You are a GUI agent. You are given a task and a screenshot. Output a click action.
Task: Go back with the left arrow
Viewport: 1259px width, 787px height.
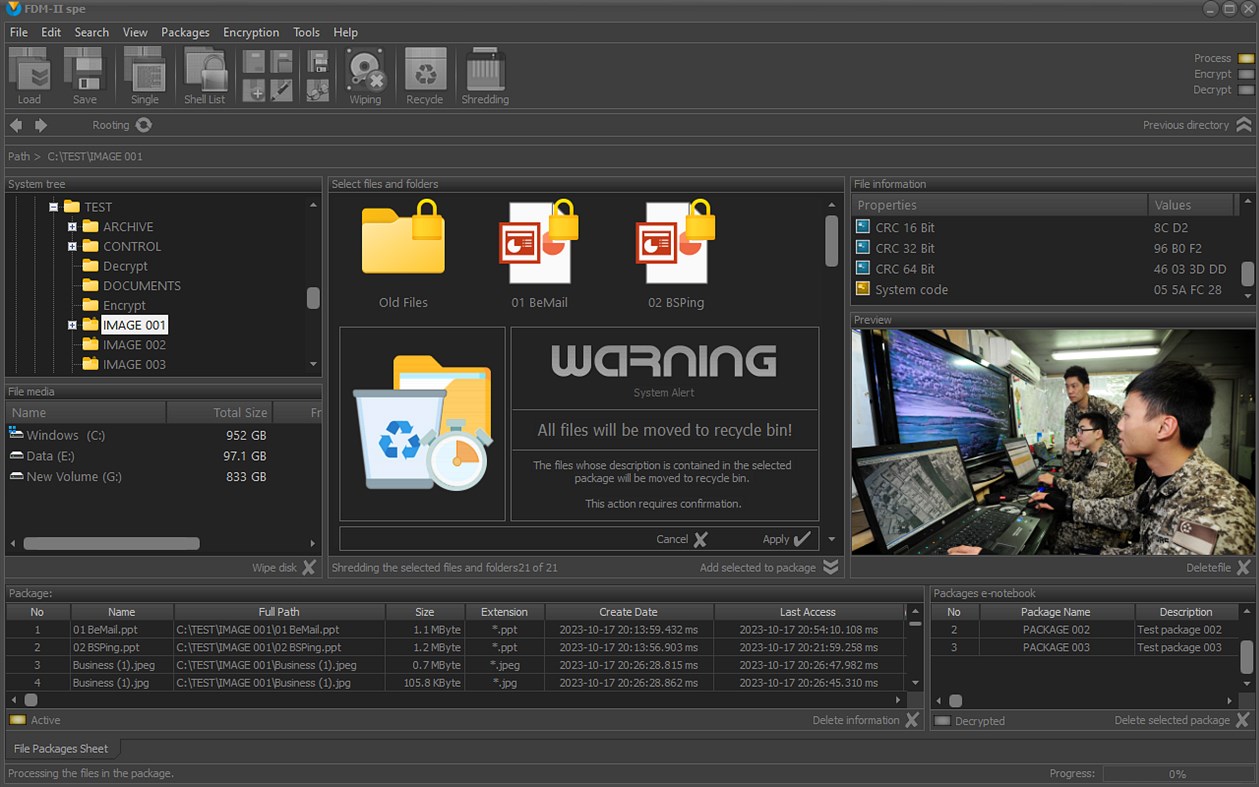[16, 125]
